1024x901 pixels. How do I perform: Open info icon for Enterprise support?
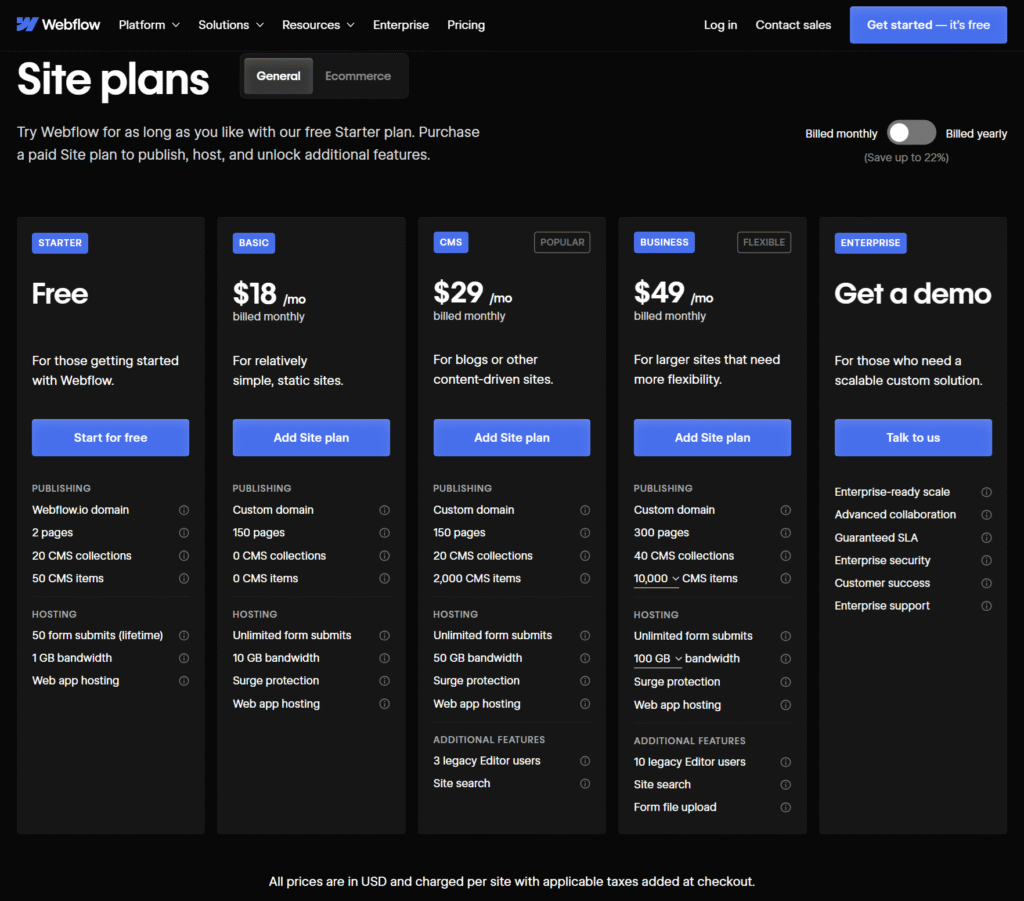pos(986,606)
